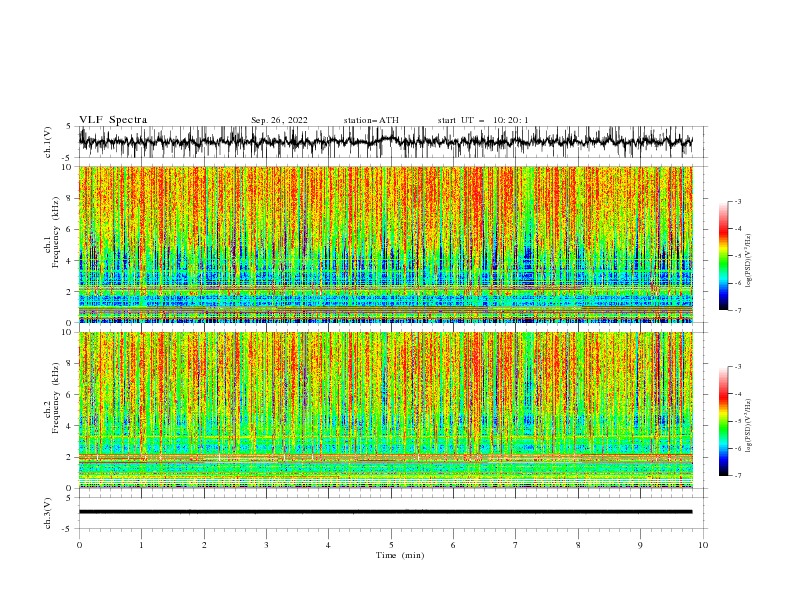Click the time axis tick label 3
Image resolution: width=792 pixels, height=612 pixels.
click(266, 545)
